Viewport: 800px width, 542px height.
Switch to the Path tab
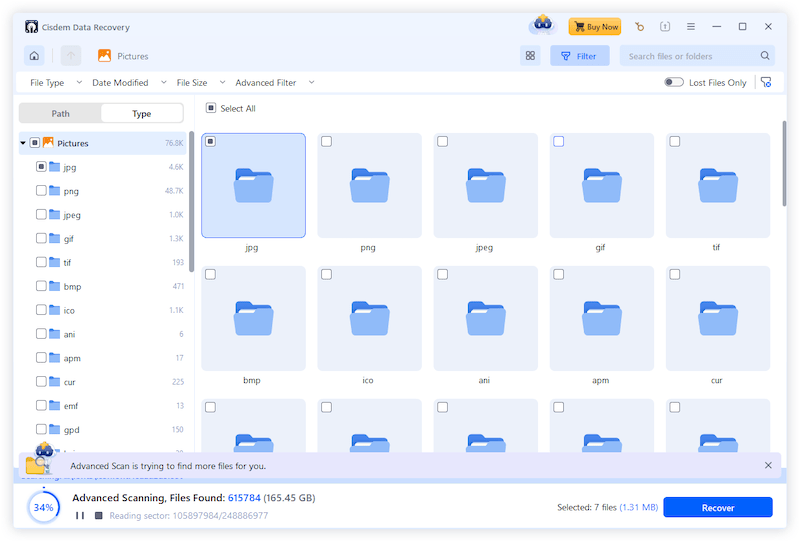61,114
